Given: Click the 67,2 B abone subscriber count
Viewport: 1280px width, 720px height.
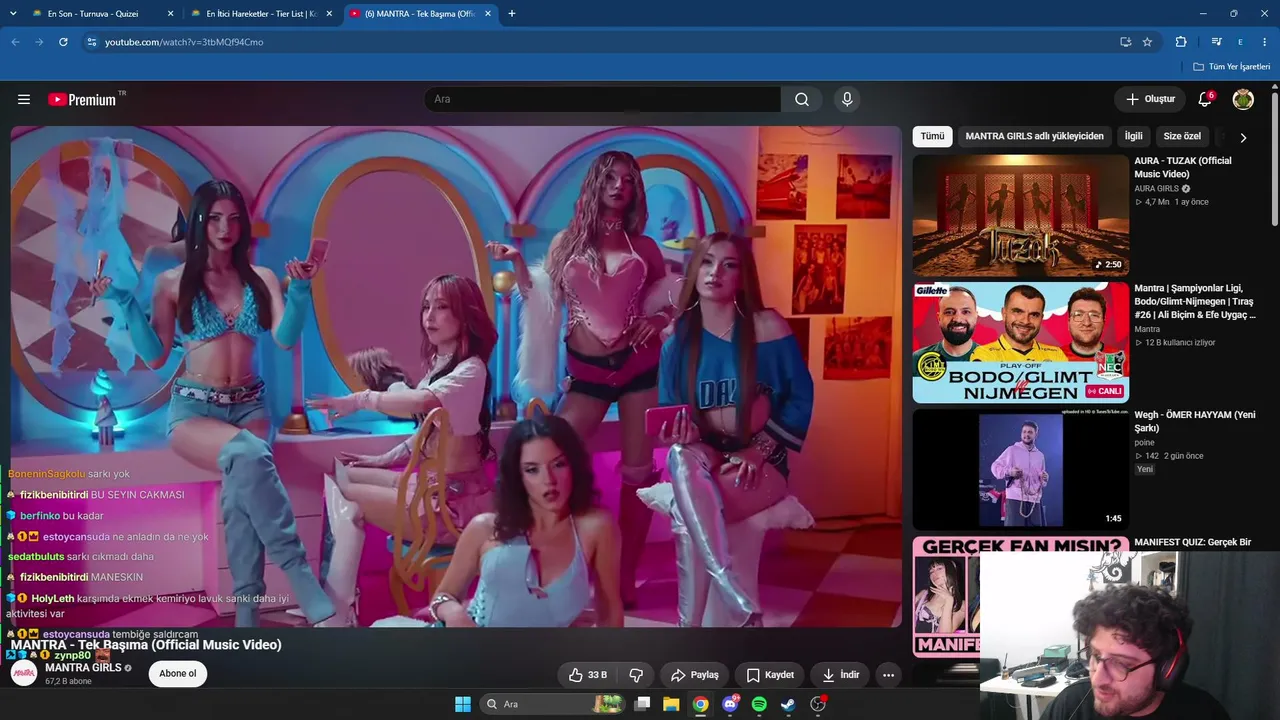Looking at the screenshot, I should click(x=68, y=682).
